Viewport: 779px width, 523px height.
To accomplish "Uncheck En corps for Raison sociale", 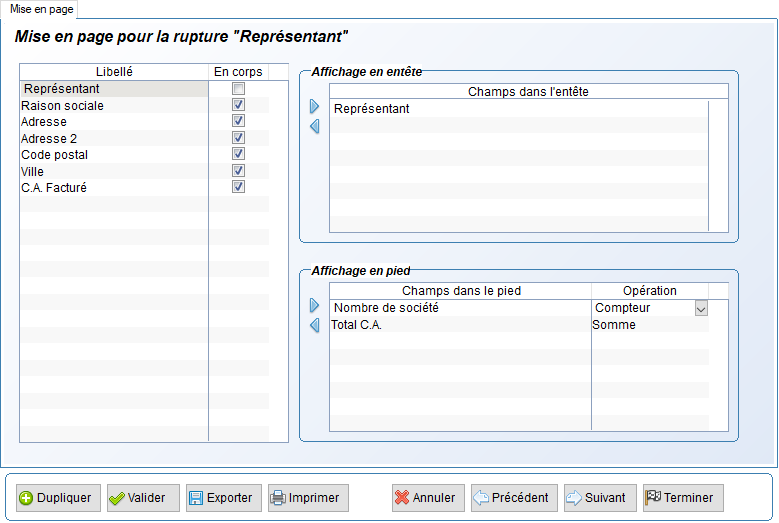I will [238, 105].
